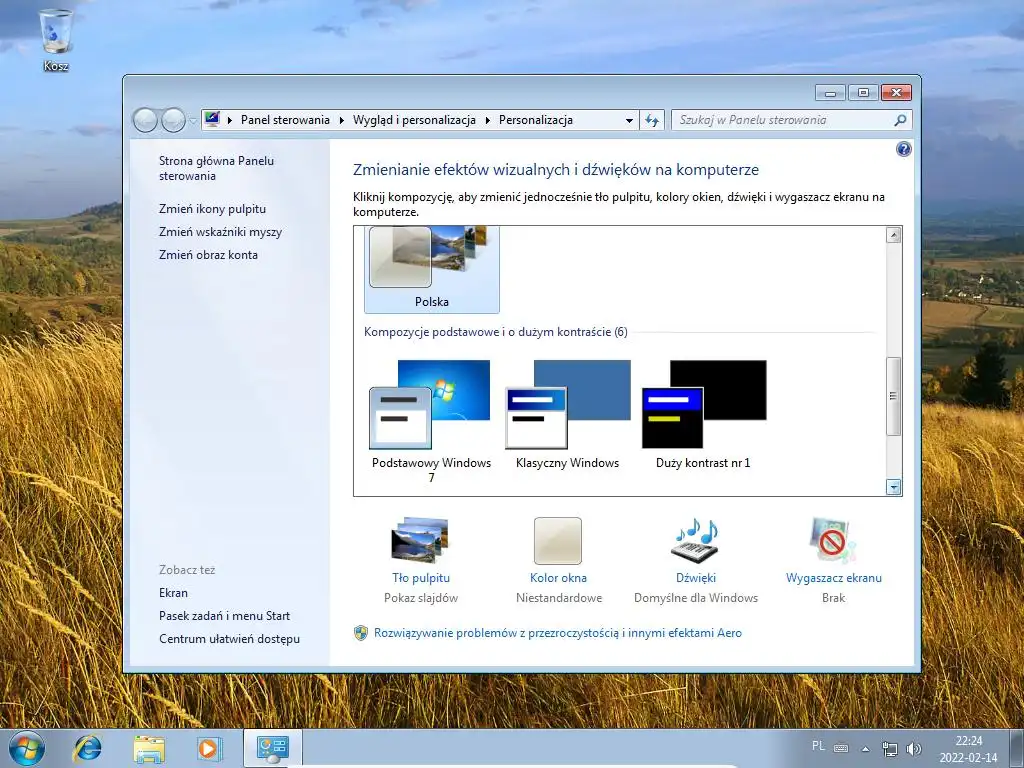Click the 'PL' language indicator
This screenshot has height=768, width=1024.
tap(818, 746)
